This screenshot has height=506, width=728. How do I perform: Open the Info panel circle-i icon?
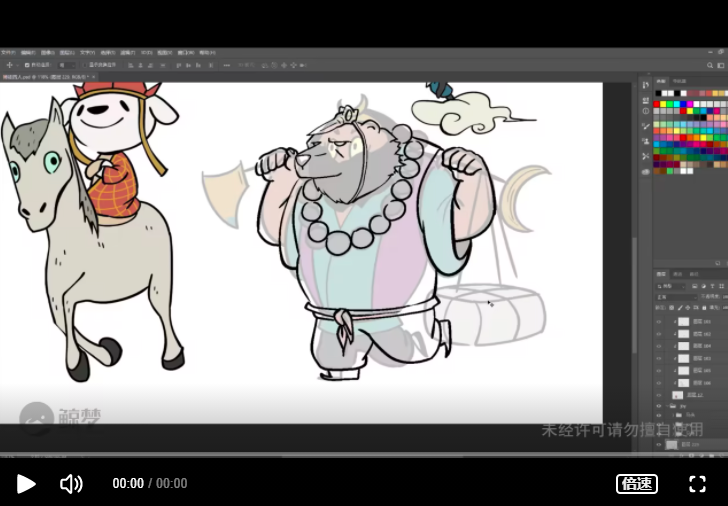pyautogui.click(x=646, y=111)
